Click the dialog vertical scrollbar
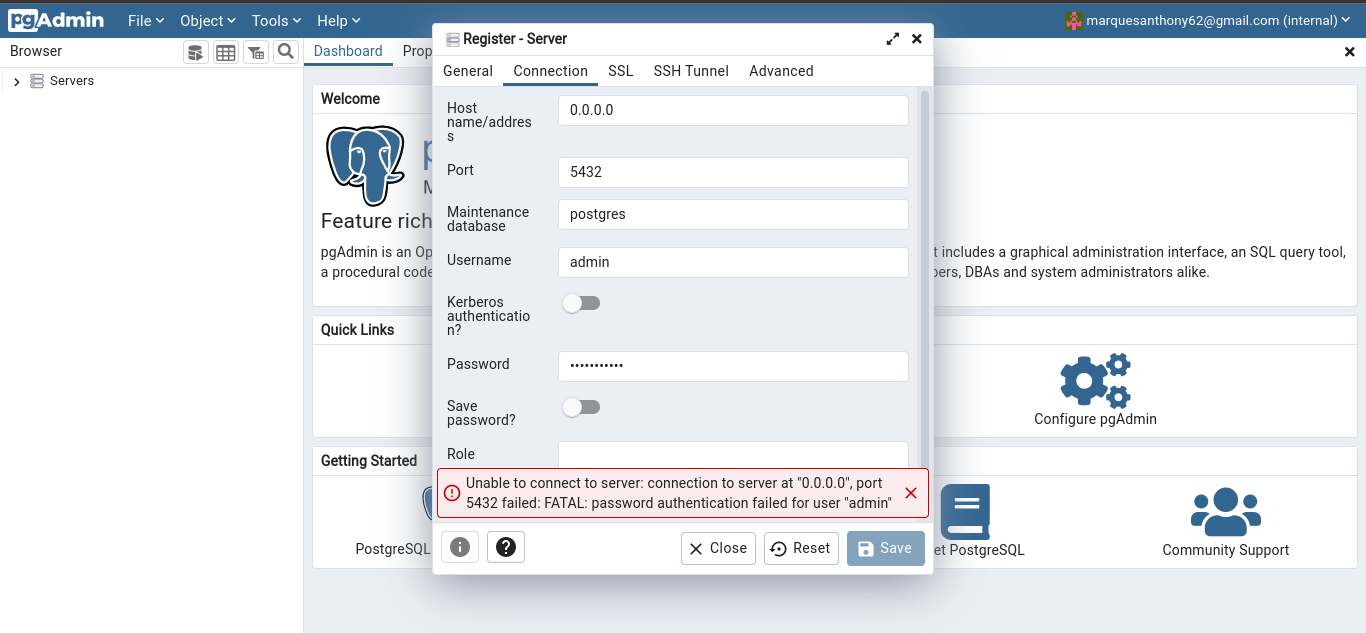Screen dimensions: 1366x633 (x=925, y=280)
